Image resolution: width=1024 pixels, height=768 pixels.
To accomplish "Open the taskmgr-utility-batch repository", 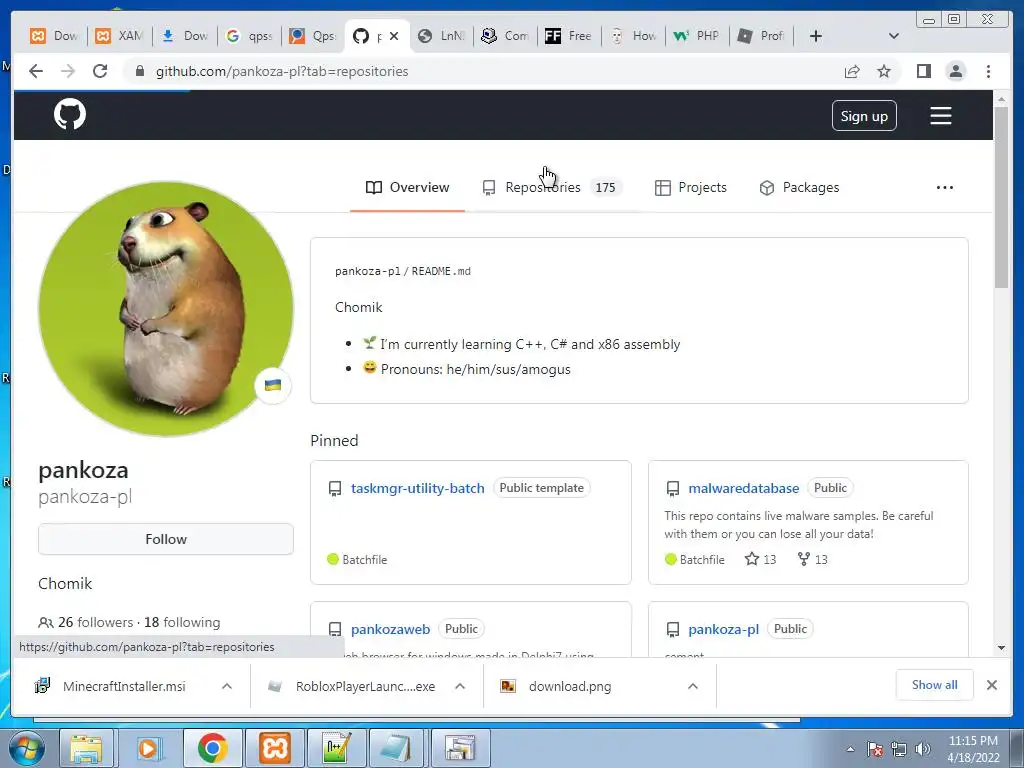I will (x=417, y=488).
